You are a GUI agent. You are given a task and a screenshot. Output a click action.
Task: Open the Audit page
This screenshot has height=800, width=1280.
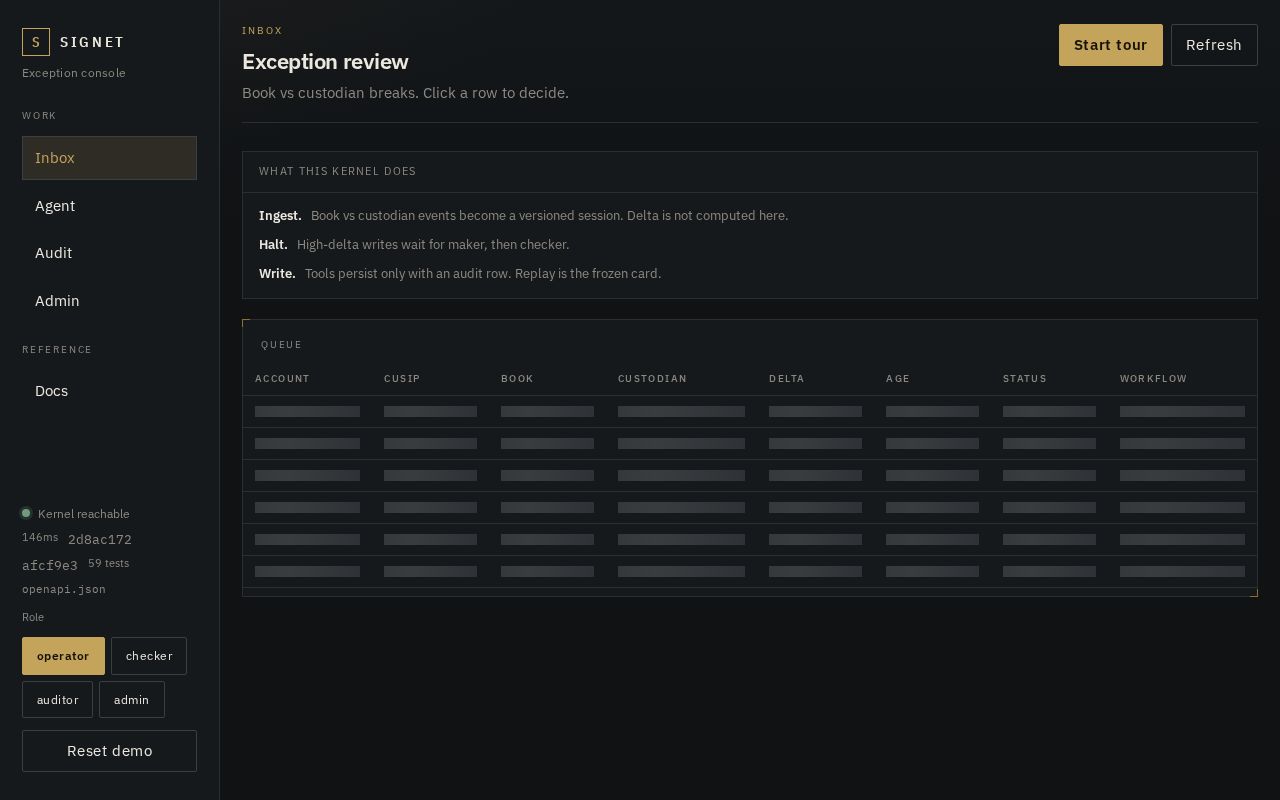[109, 253]
